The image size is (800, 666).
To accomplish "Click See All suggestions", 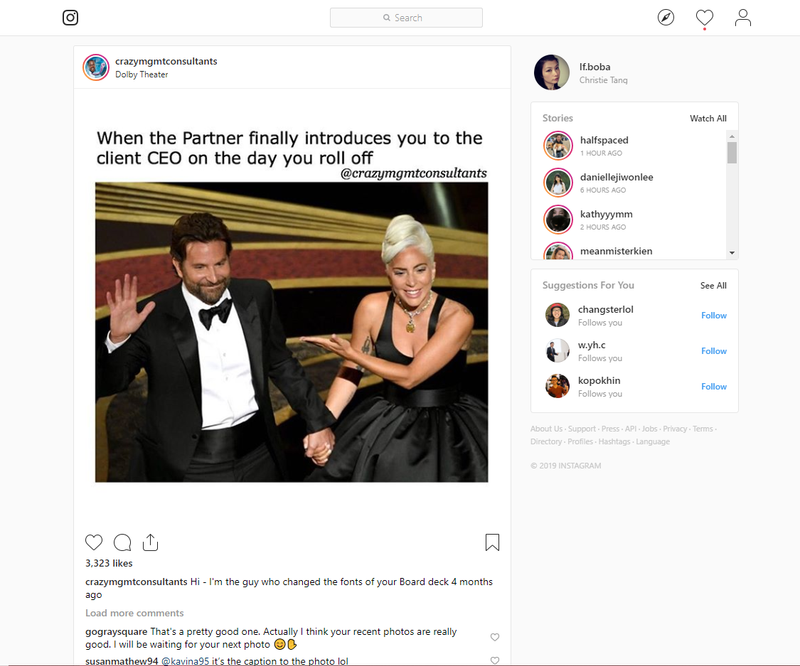I will tap(713, 285).
